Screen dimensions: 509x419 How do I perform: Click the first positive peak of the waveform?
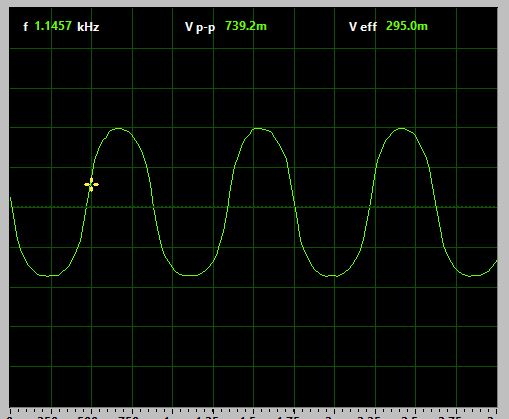click(x=118, y=128)
